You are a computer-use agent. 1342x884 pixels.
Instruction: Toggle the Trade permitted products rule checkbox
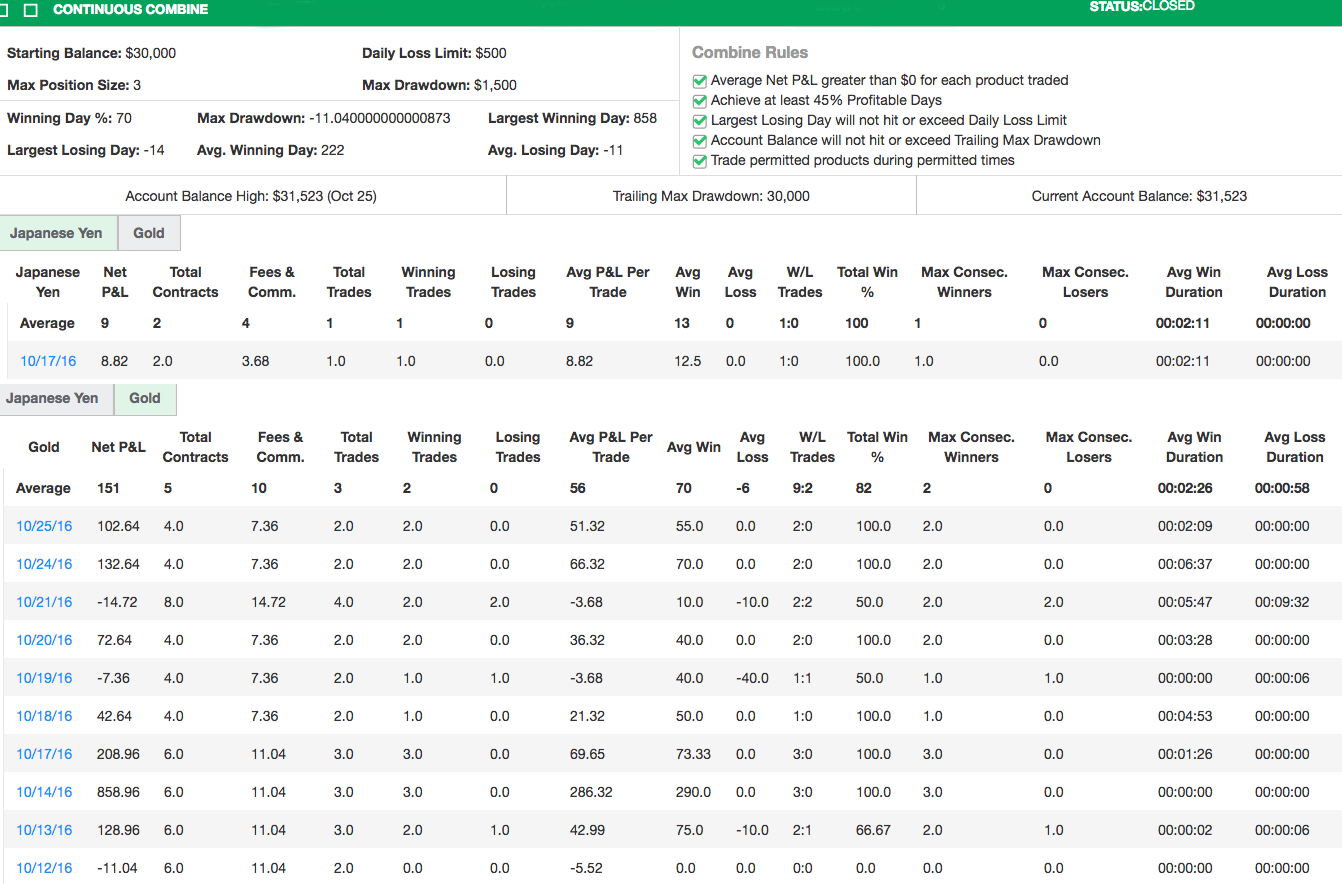(700, 161)
